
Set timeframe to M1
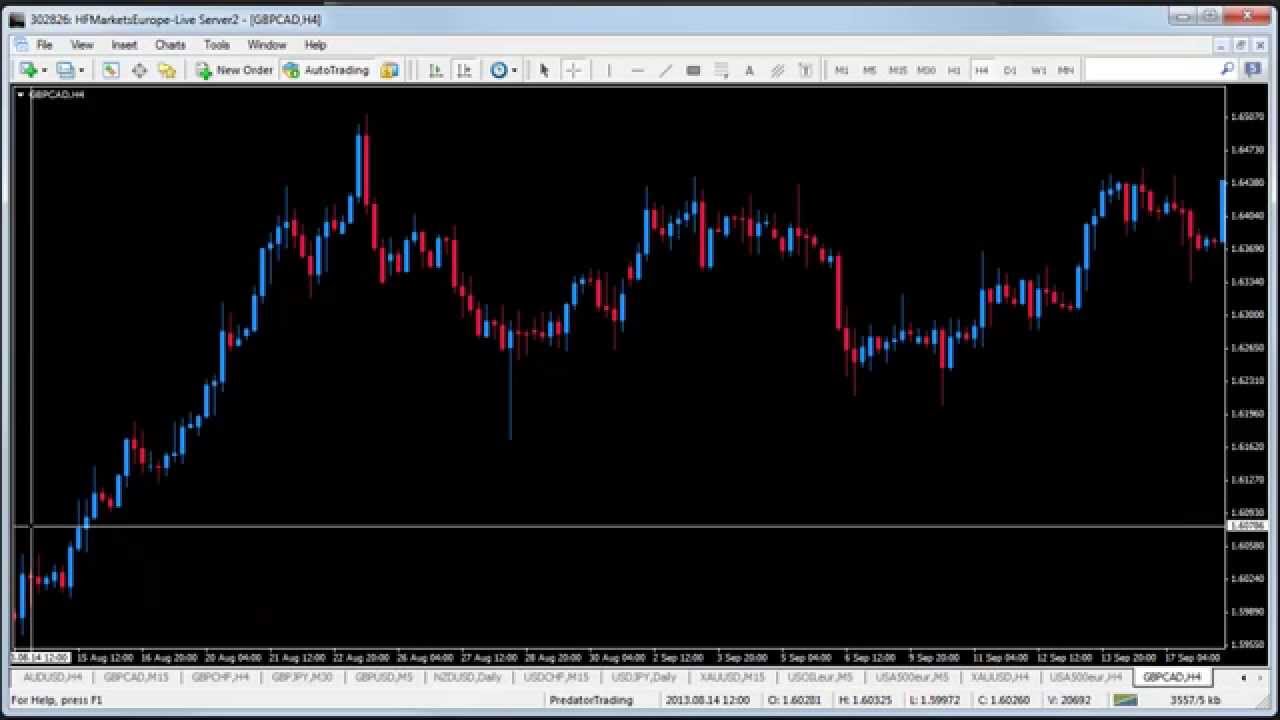(x=842, y=70)
